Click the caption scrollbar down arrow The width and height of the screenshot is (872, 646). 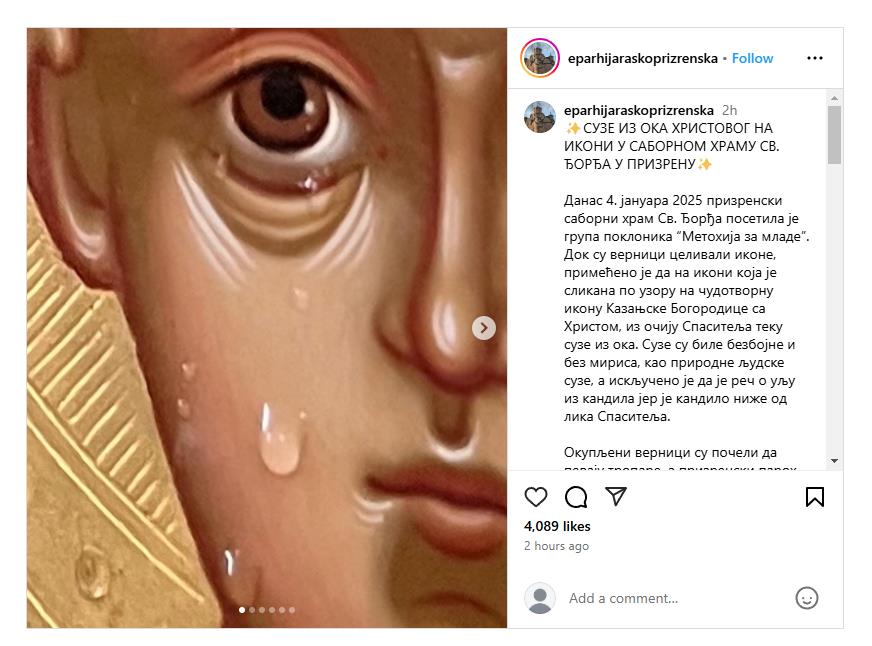coord(834,461)
